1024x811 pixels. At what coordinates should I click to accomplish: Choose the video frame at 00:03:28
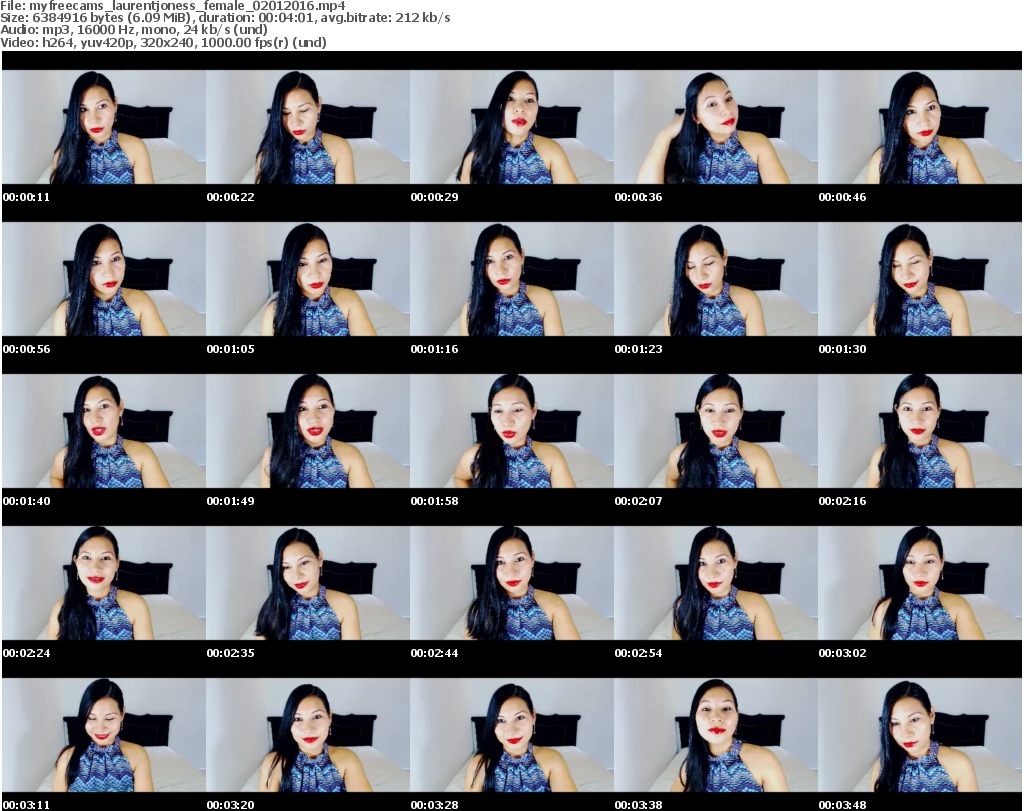click(x=512, y=735)
